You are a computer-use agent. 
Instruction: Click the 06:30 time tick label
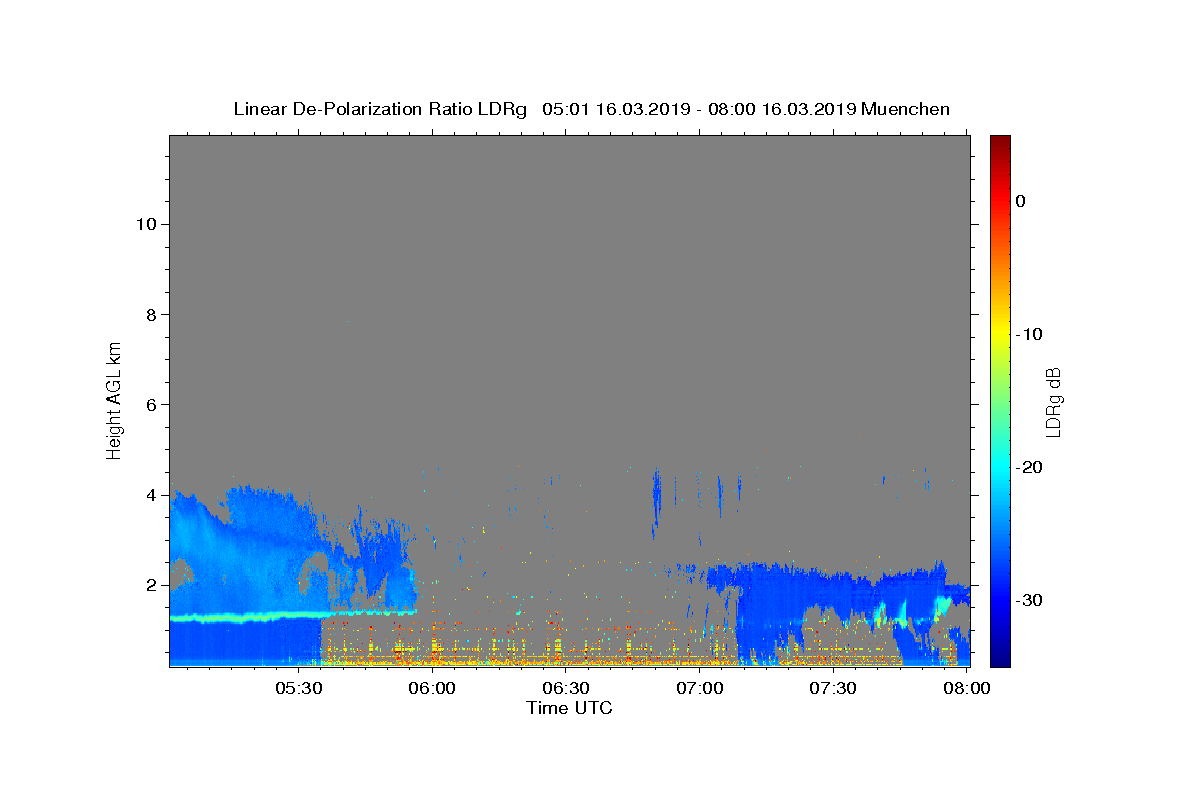(x=566, y=689)
